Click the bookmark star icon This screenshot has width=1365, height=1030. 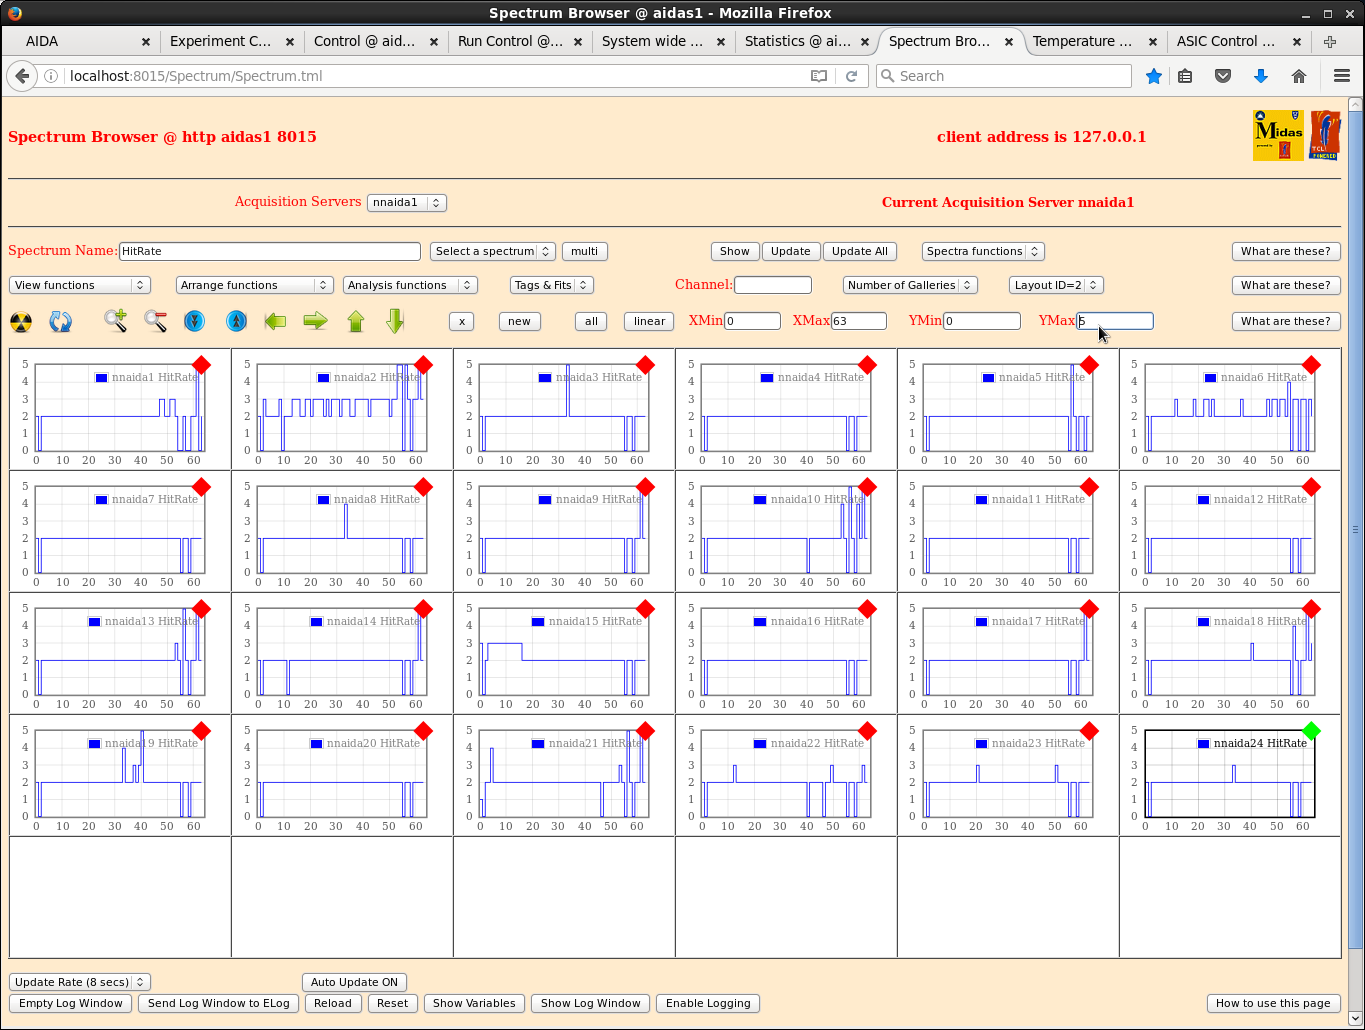1154,76
